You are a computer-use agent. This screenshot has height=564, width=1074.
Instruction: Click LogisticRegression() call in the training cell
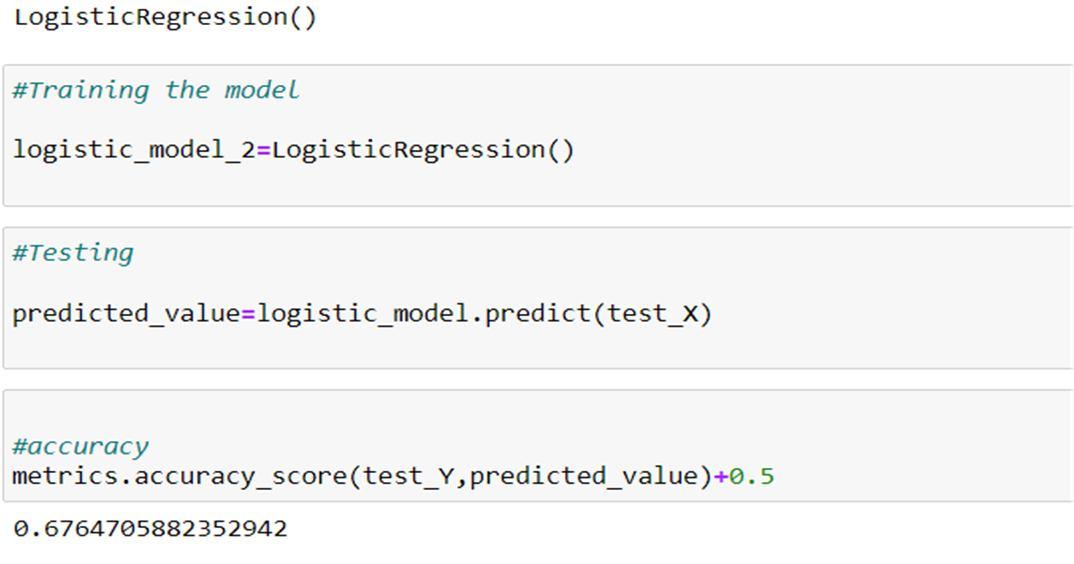(423, 149)
